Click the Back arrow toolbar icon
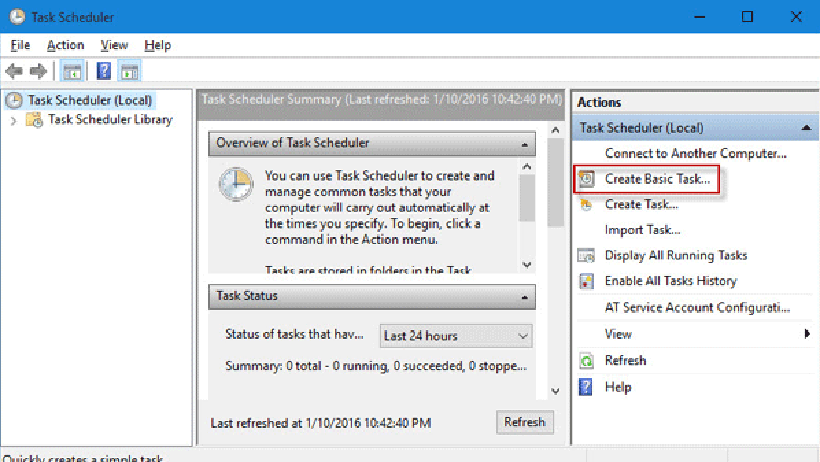The height and width of the screenshot is (462, 820). coord(14,71)
